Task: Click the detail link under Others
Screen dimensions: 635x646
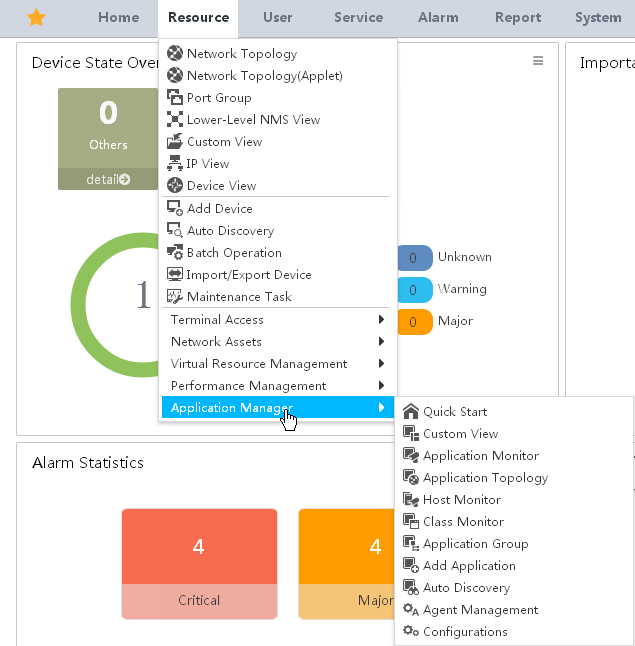Action: click(108, 179)
